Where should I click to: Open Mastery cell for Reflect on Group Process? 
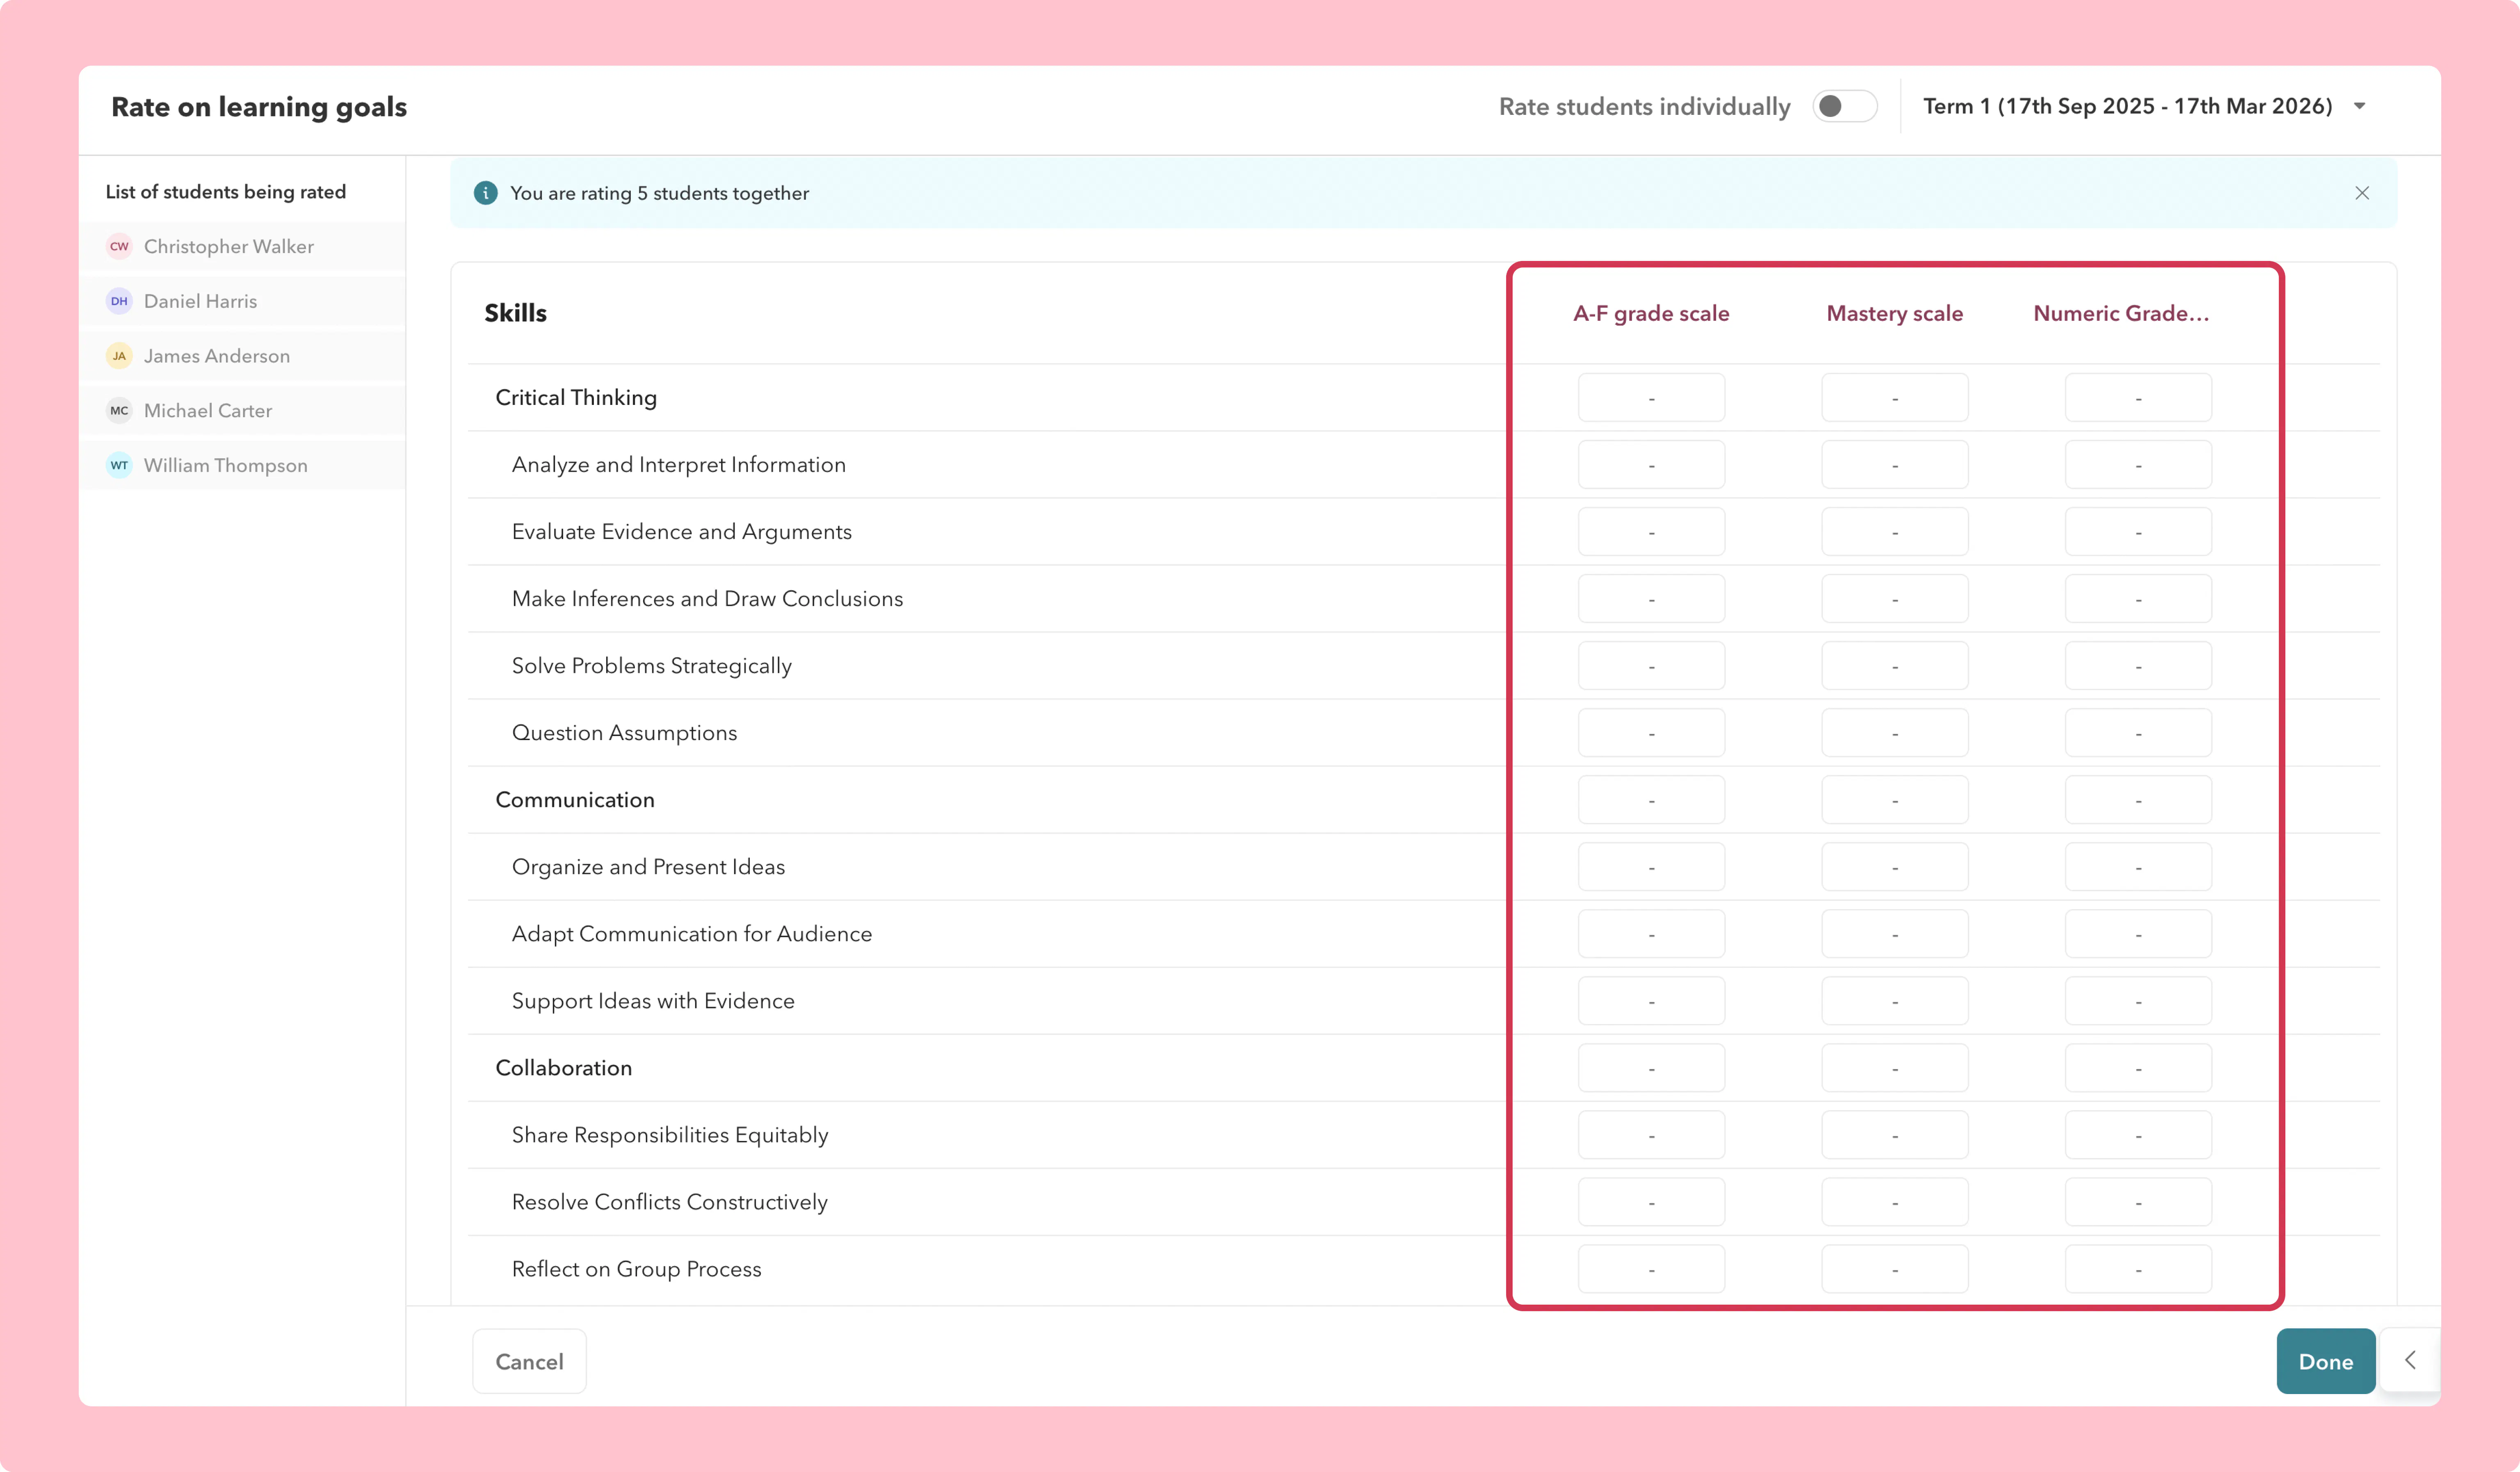(x=1895, y=1269)
